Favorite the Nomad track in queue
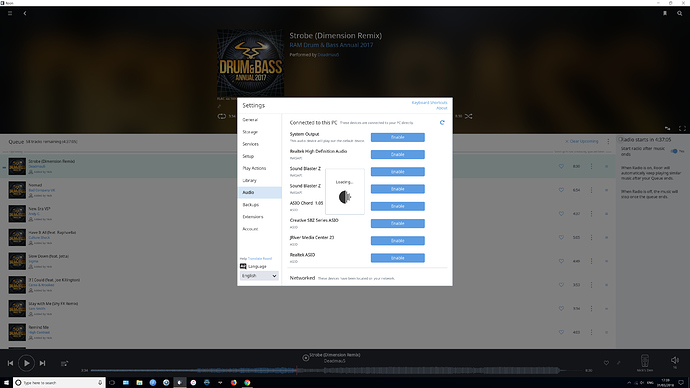This screenshot has height=388, width=690. pos(561,190)
